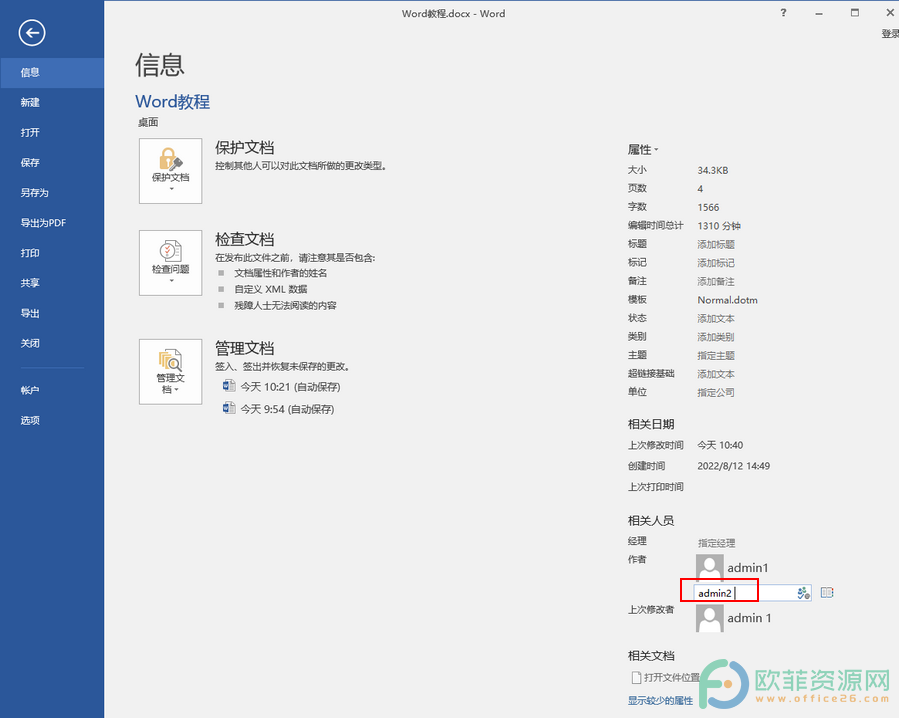899x718 pixels.
Task: Click the author input field containing admin2
Action: click(752, 593)
